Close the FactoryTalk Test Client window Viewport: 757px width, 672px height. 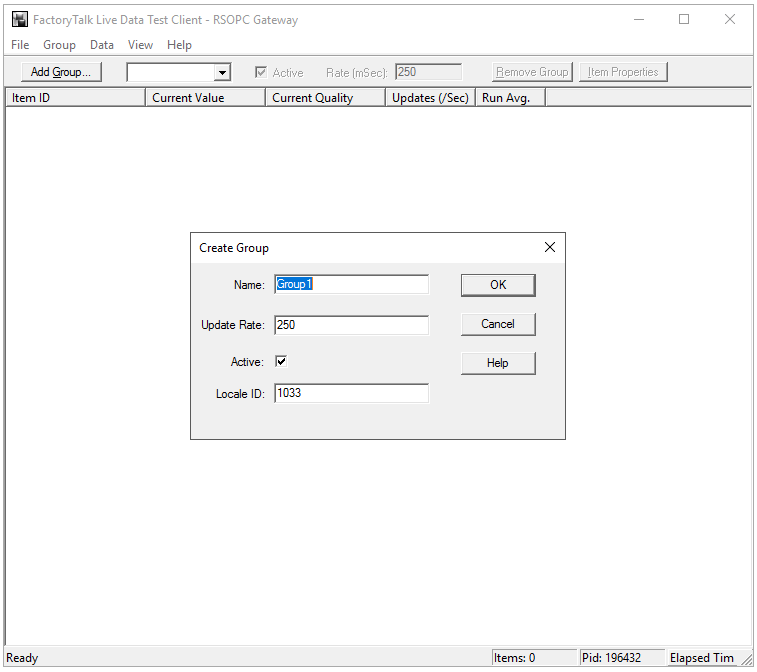click(x=729, y=20)
